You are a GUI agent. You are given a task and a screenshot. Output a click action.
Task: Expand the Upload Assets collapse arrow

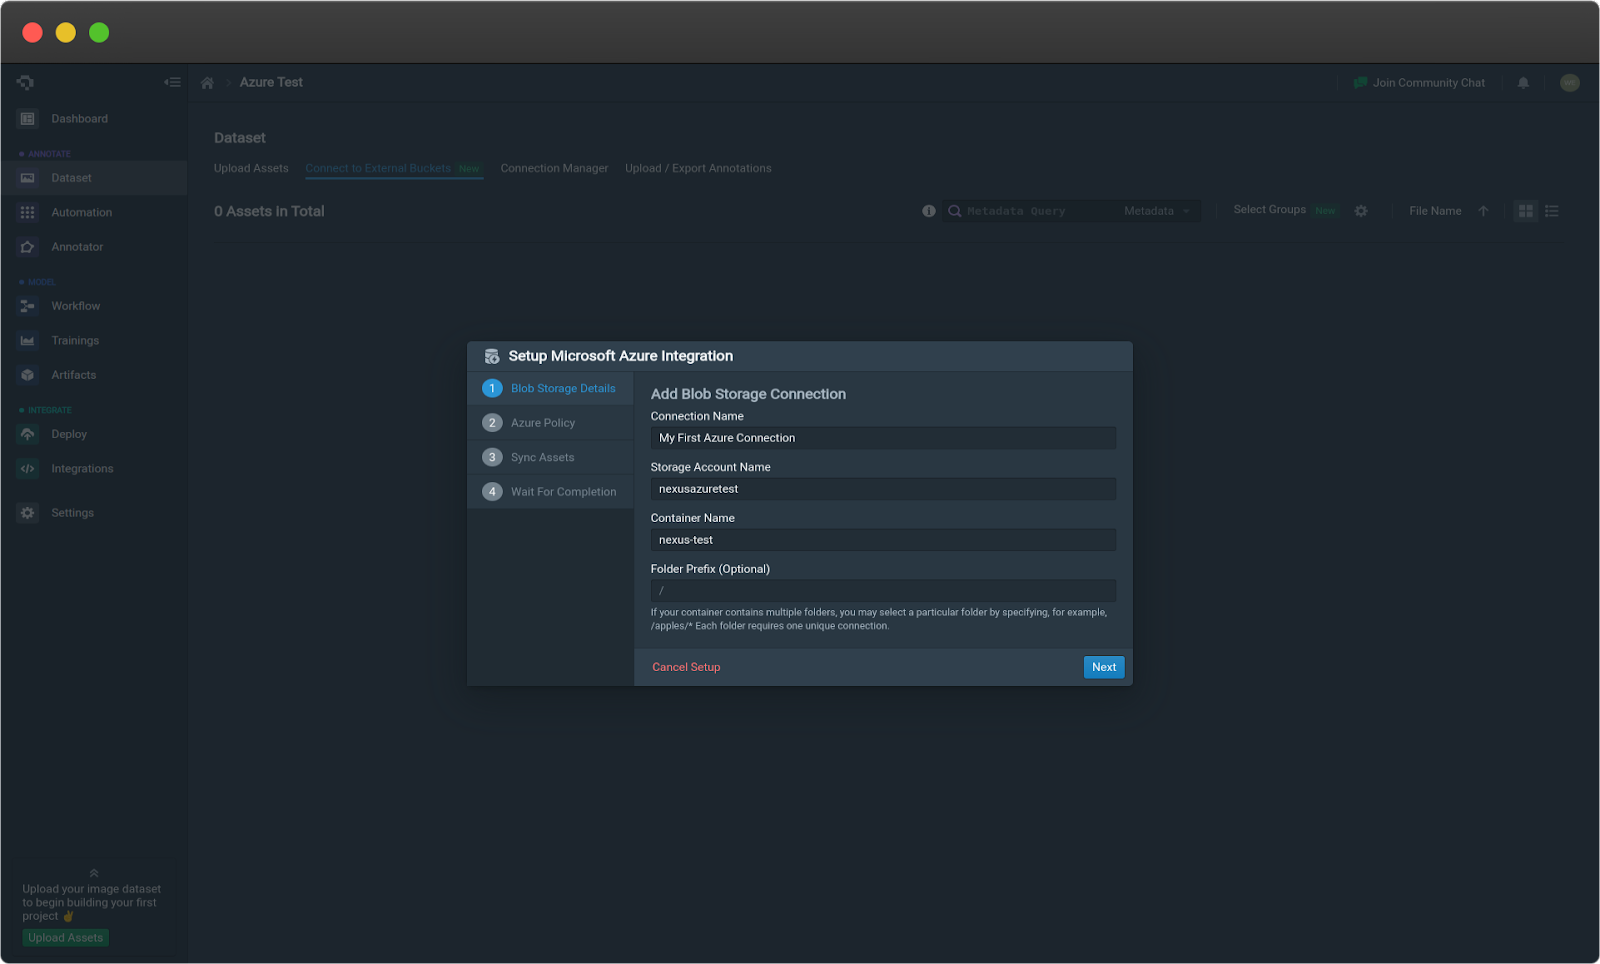point(95,871)
